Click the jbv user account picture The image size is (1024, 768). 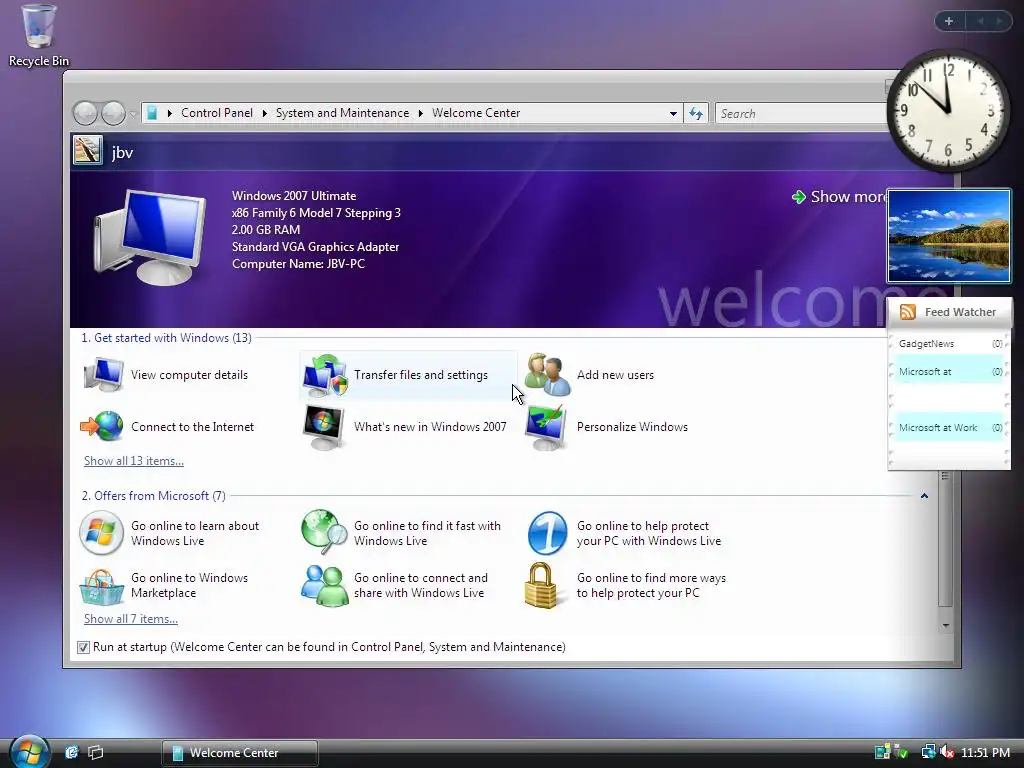click(88, 150)
